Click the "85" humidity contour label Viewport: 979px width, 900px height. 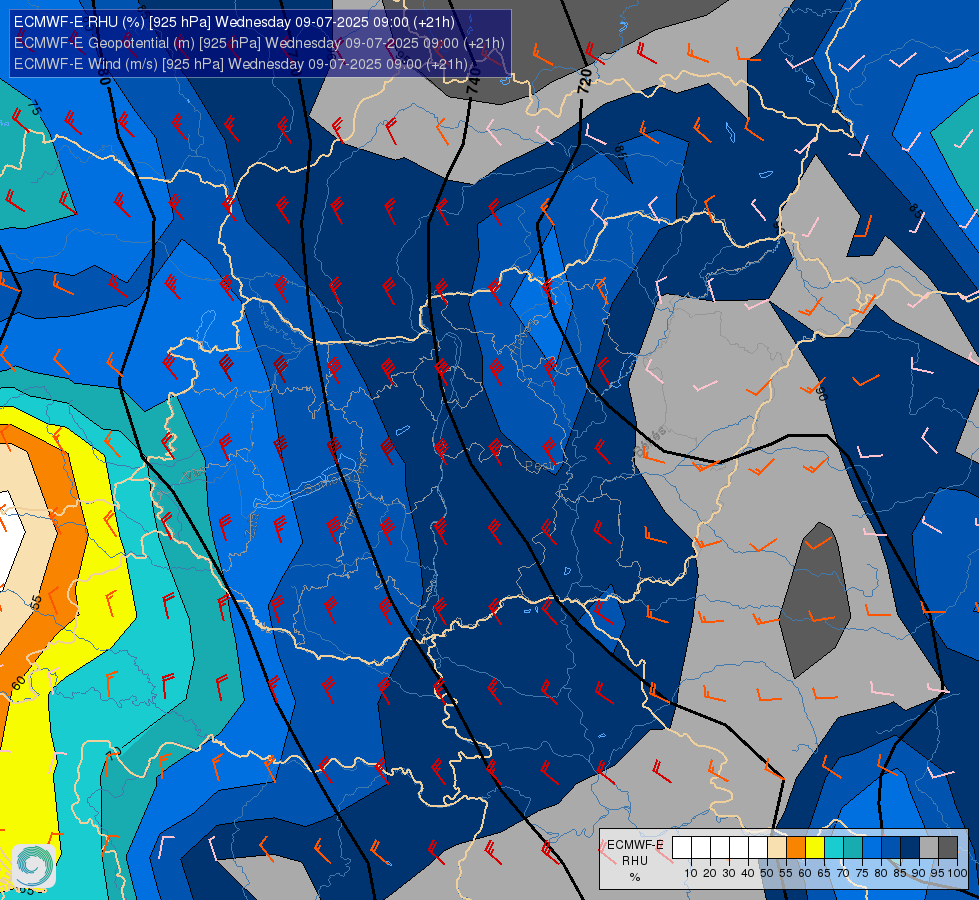point(916,209)
